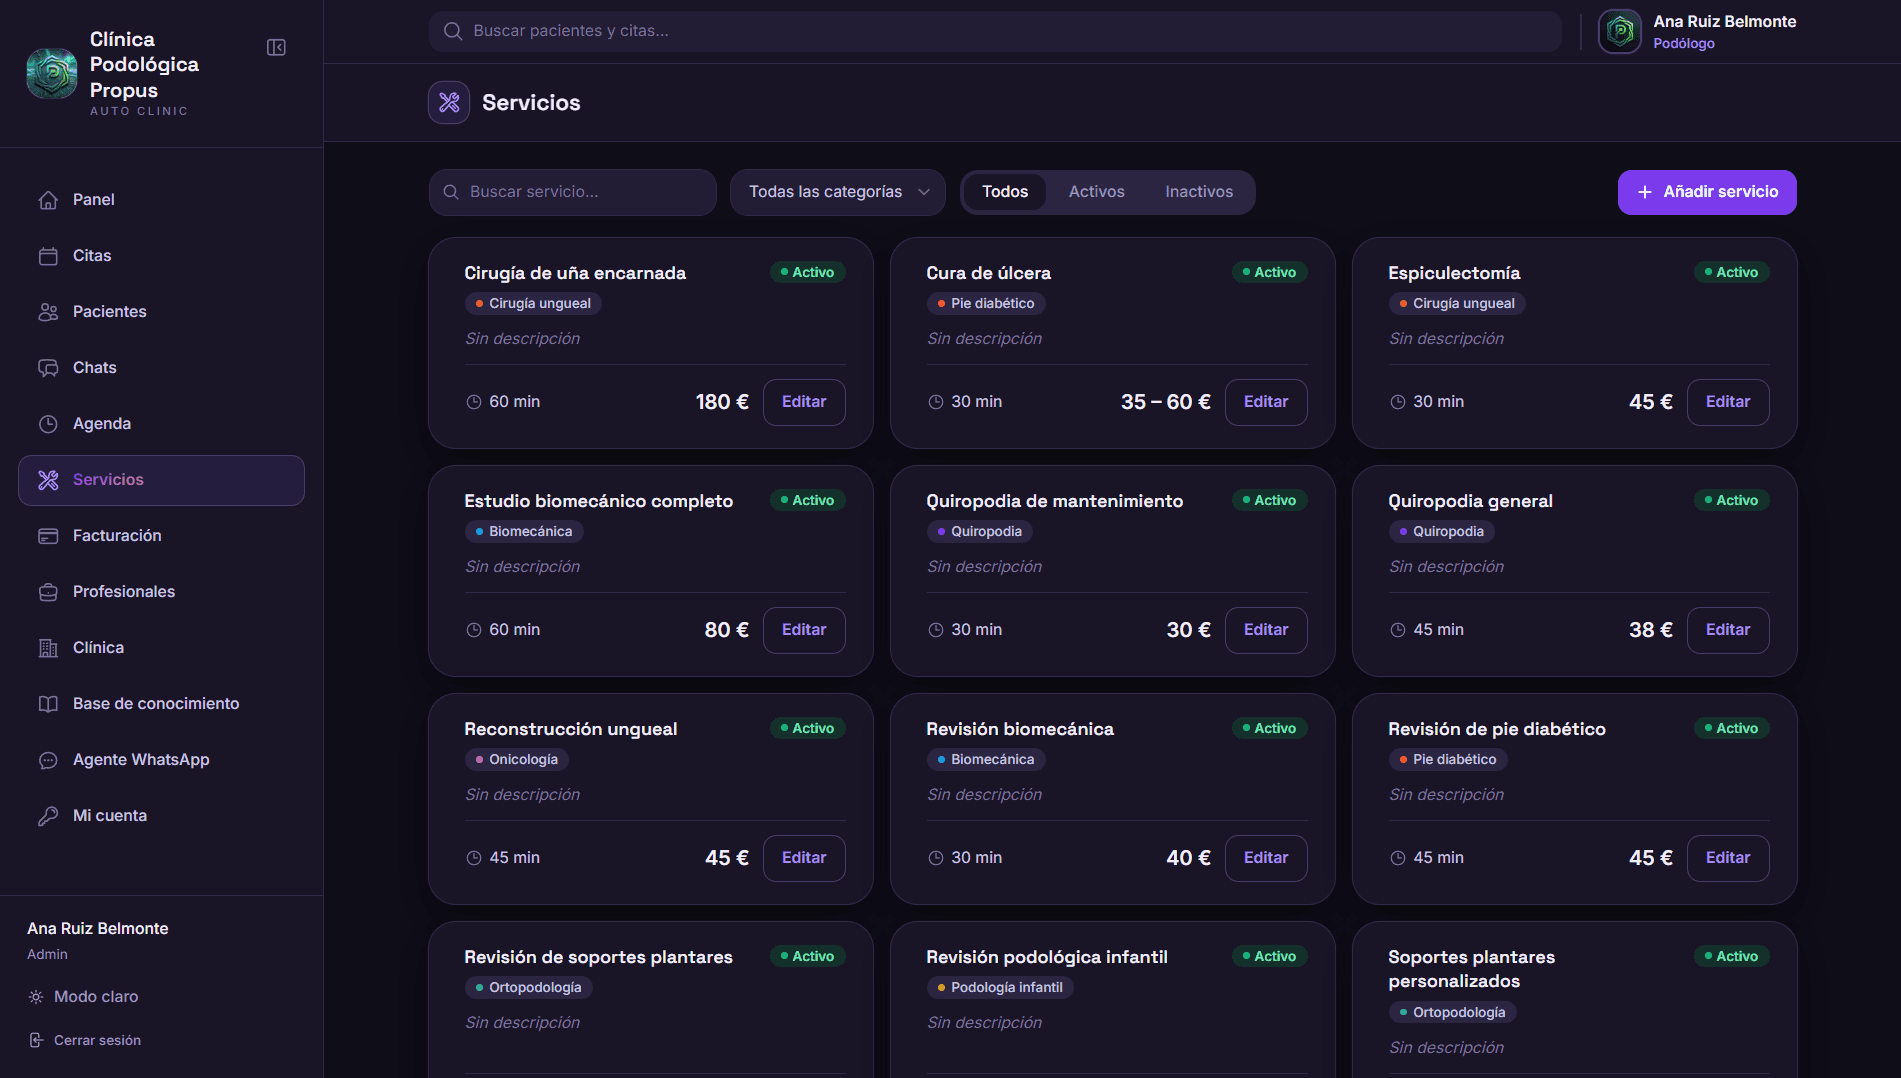Click Activo badge on Espiculectomía card
The image size is (1901, 1078).
tap(1731, 272)
